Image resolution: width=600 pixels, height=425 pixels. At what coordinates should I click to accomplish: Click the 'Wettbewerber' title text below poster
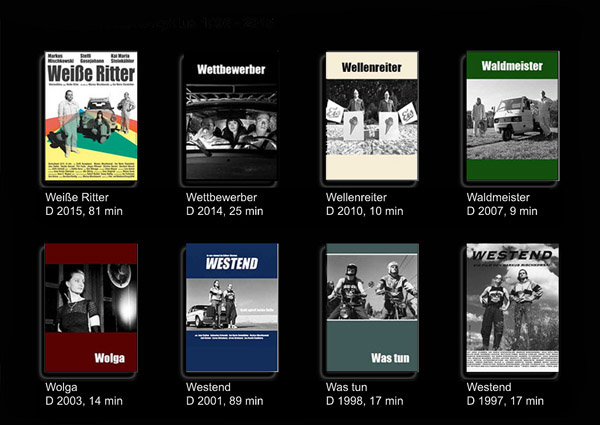pos(221,197)
